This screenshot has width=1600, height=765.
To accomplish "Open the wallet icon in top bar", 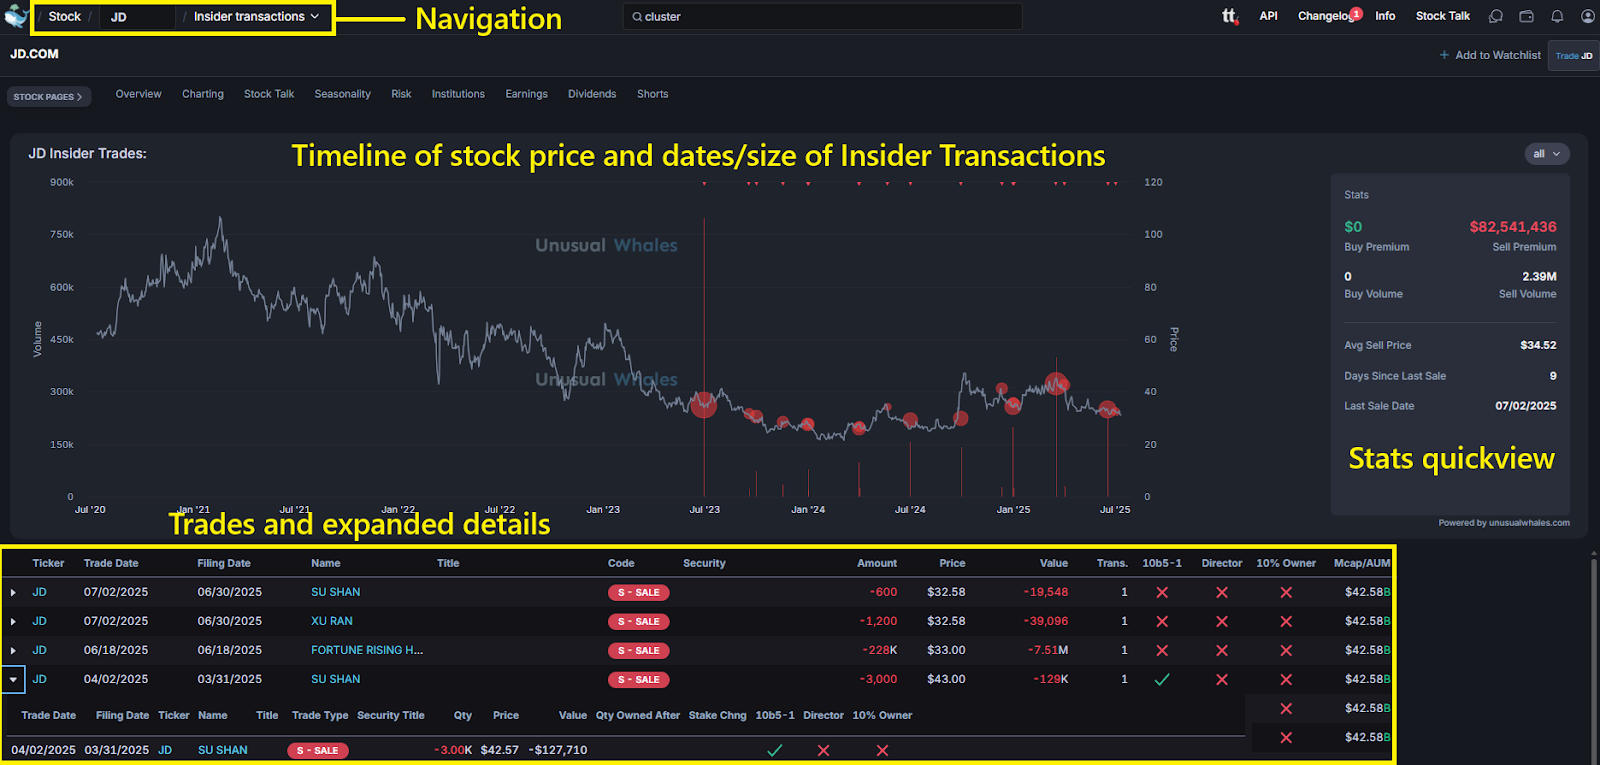I will (1526, 16).
